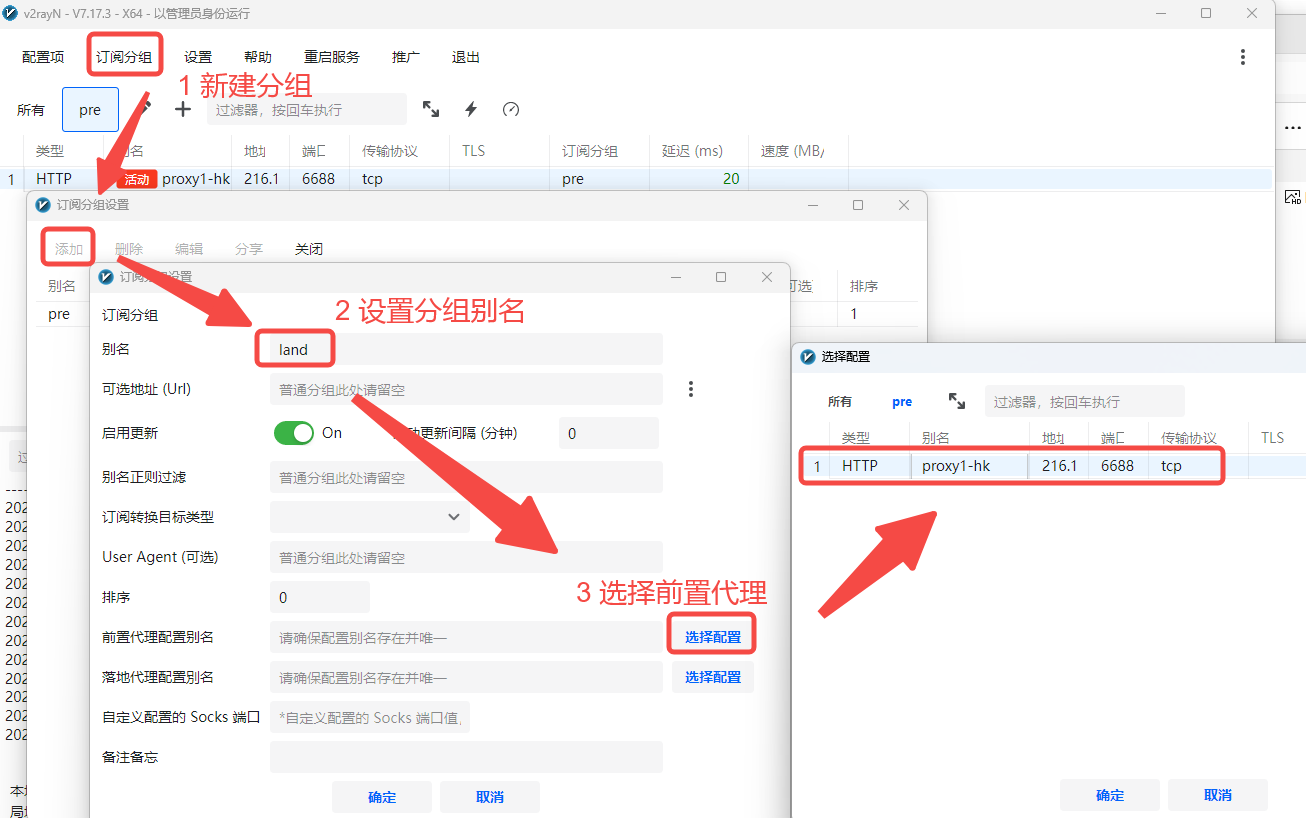Click the 自定义配置的 Socks 端口 field

click(x=370, y=717)
